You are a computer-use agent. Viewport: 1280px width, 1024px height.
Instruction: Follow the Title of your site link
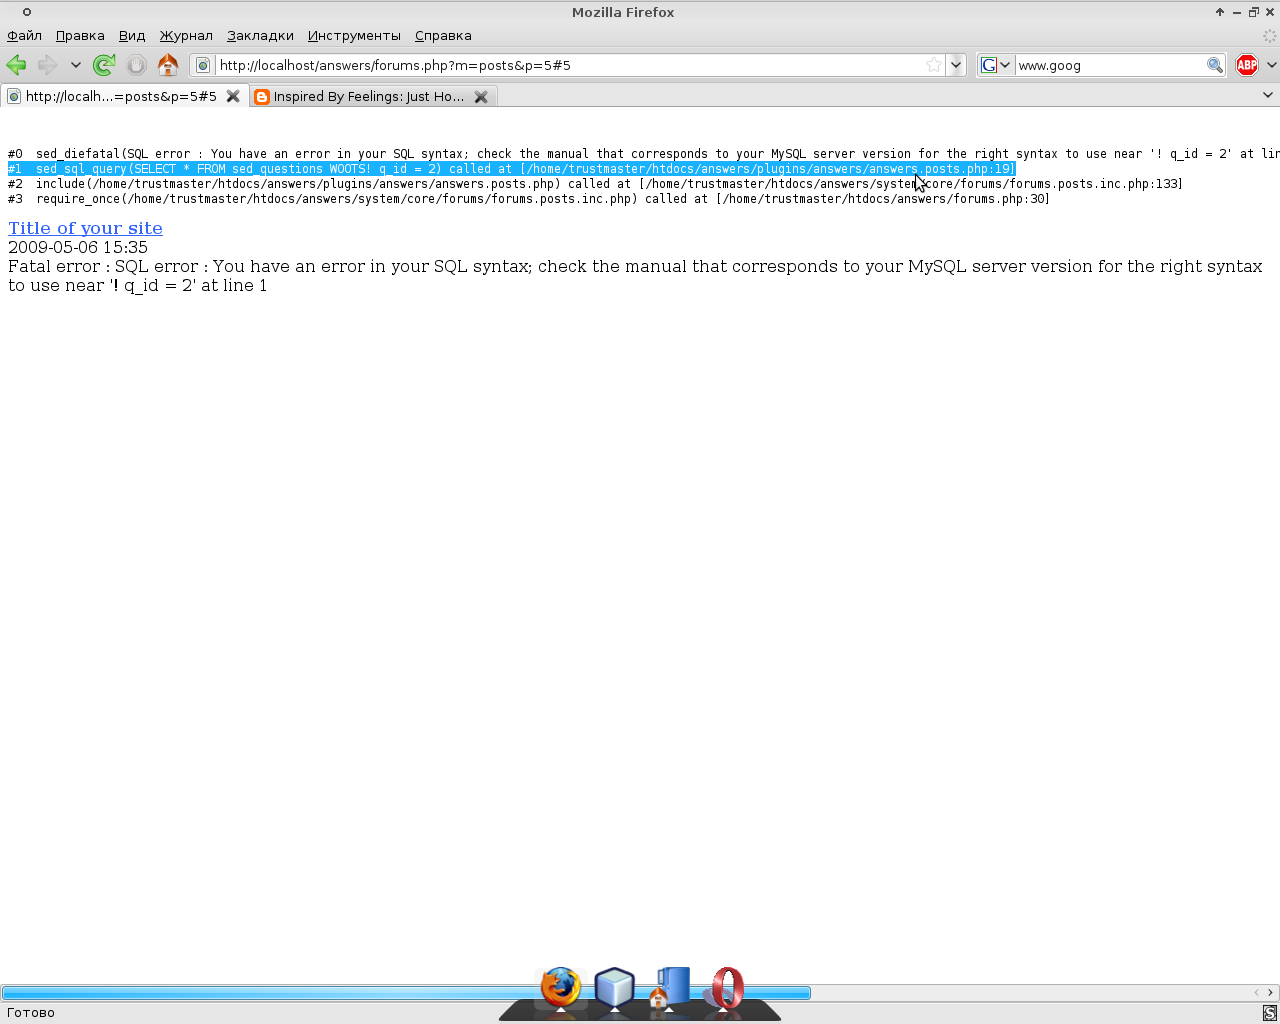tap(85, 228)
